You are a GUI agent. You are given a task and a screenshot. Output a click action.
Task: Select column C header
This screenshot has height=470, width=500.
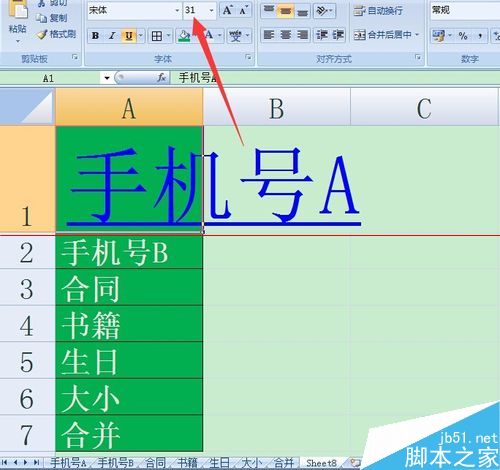(x=425, y=107)
